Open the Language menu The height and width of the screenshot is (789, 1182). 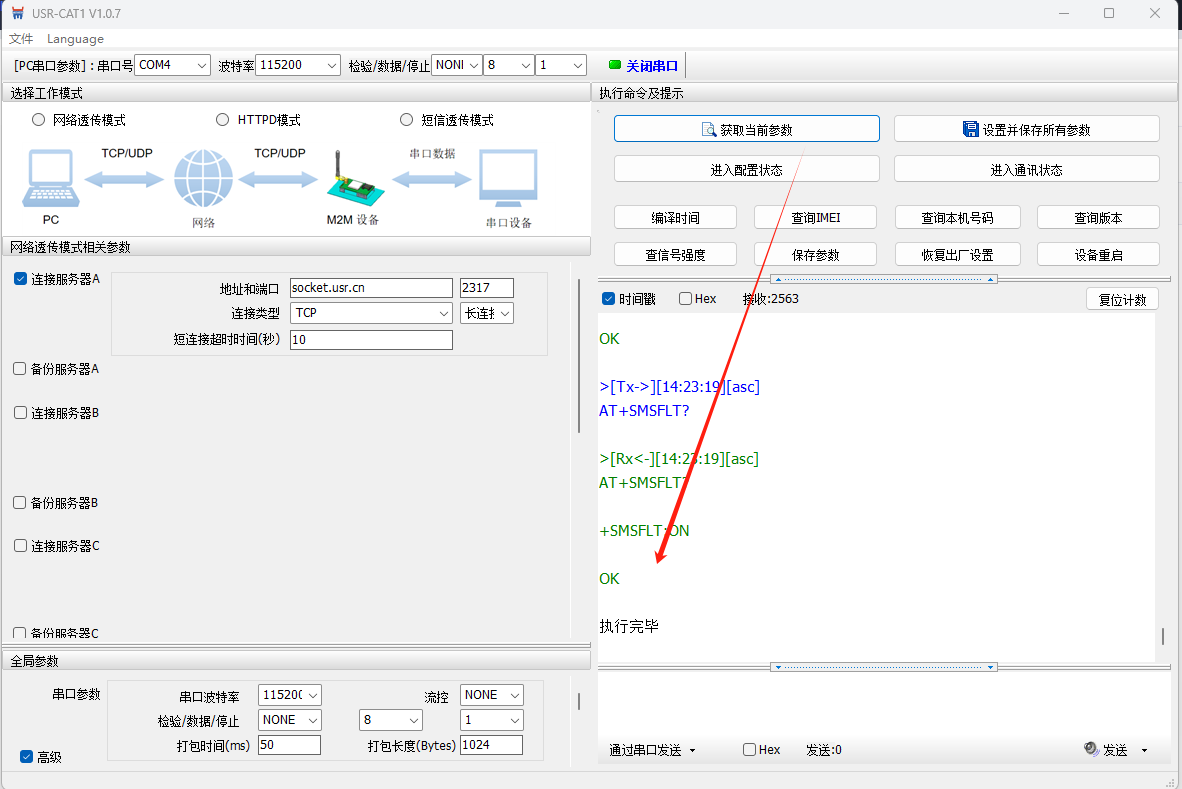pos(75,39)
